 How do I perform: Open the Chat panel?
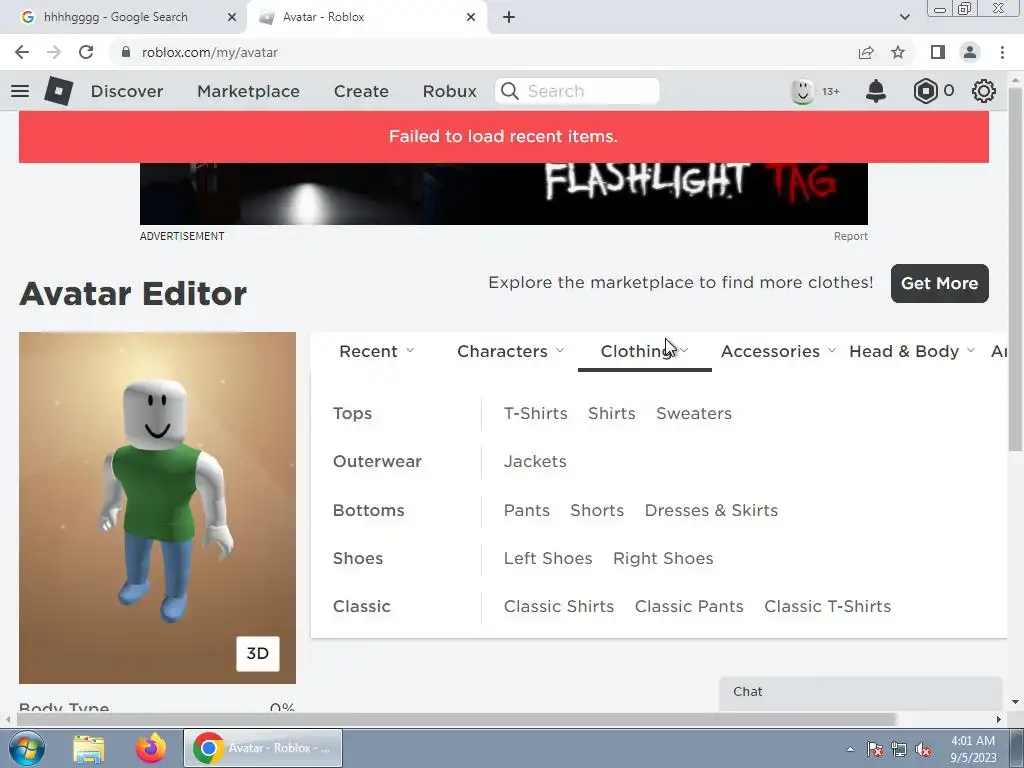point(860,692)
